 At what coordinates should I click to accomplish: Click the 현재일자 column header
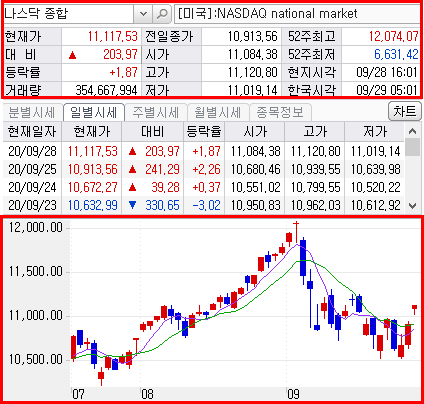32,131
